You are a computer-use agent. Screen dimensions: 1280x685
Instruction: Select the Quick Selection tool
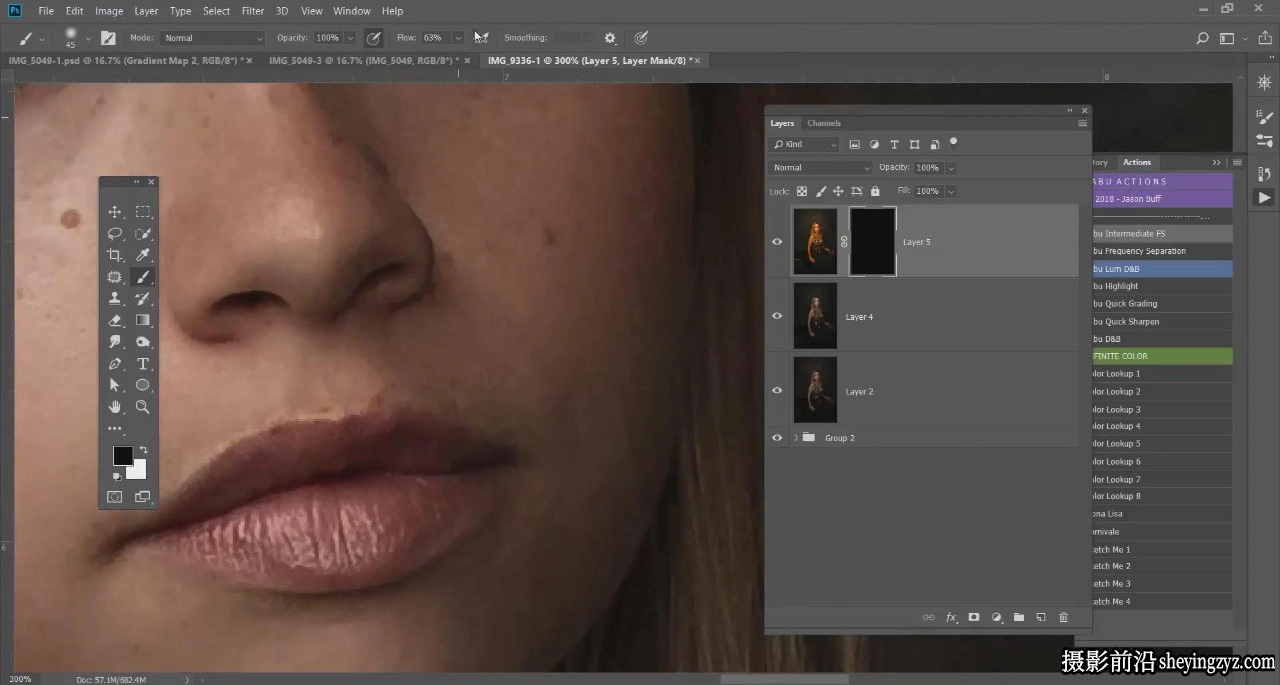143,234
